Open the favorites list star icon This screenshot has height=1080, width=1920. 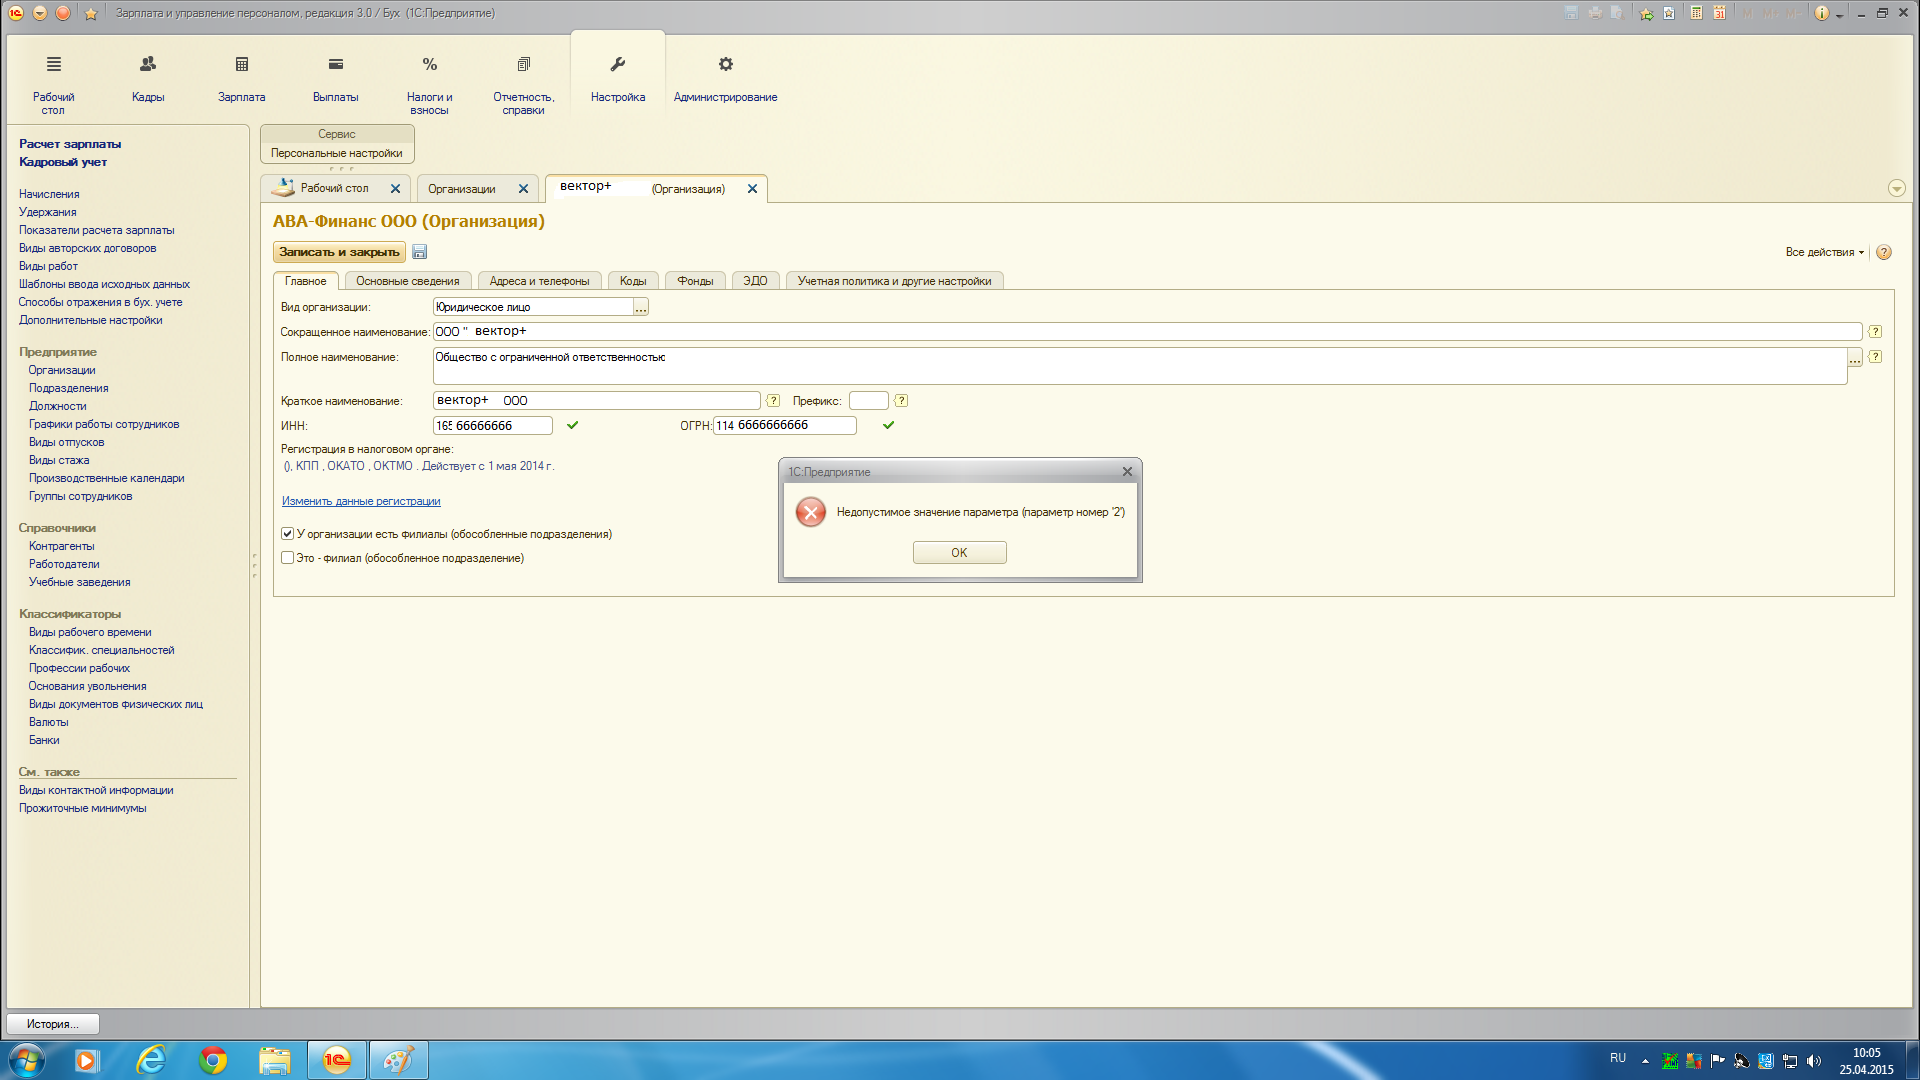tap(91, 13)
